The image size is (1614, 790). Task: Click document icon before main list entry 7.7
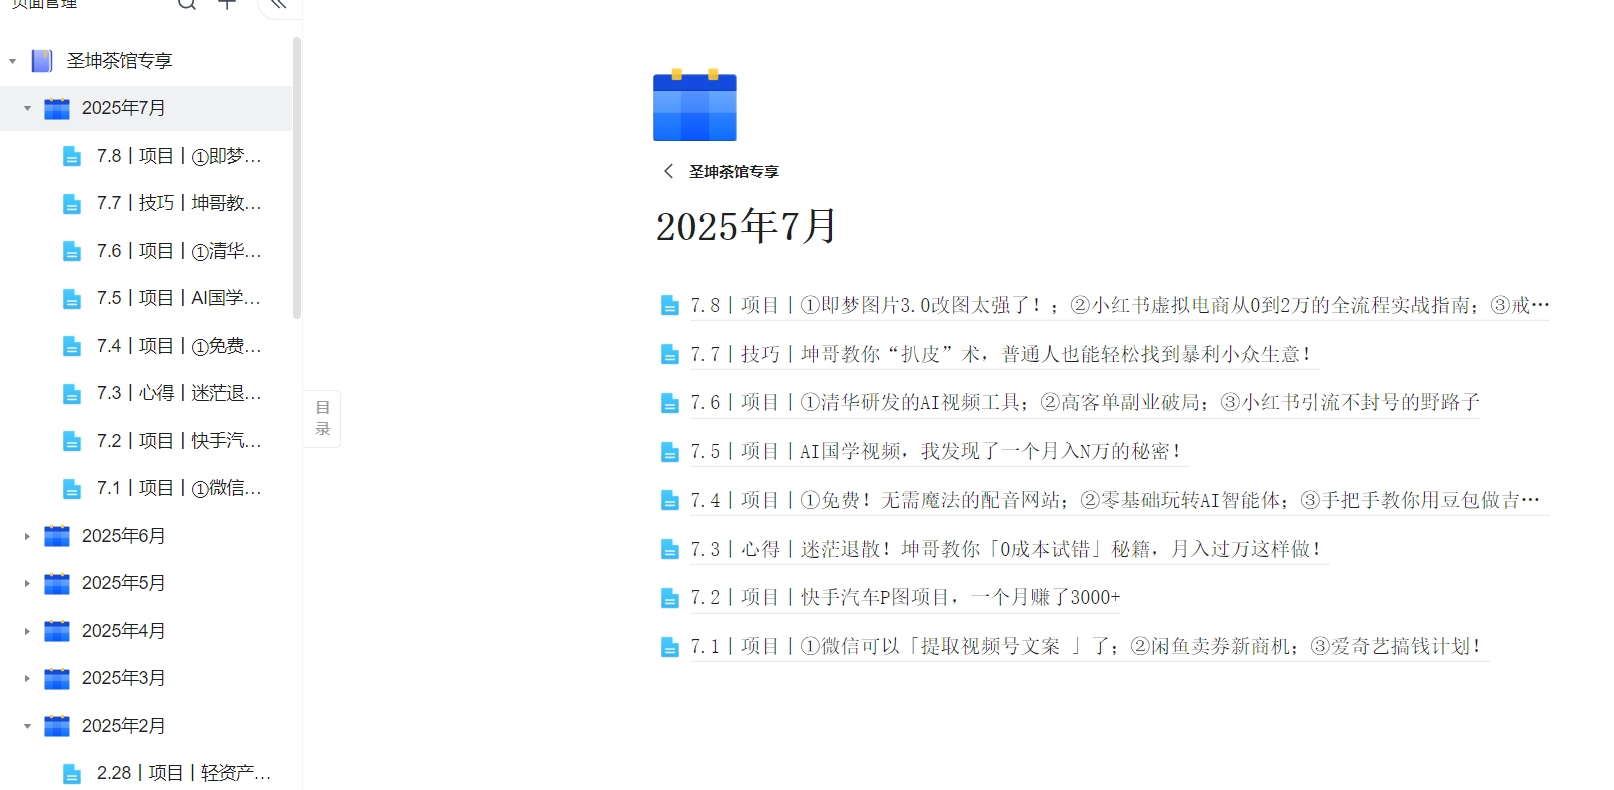[x=670, y=355]
